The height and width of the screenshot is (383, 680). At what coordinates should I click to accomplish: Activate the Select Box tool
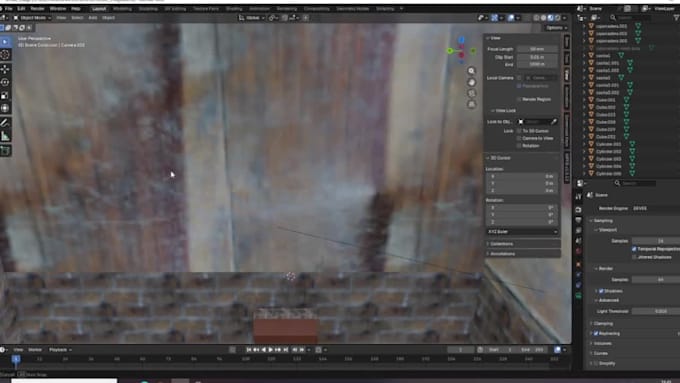(x=5, y=42)
